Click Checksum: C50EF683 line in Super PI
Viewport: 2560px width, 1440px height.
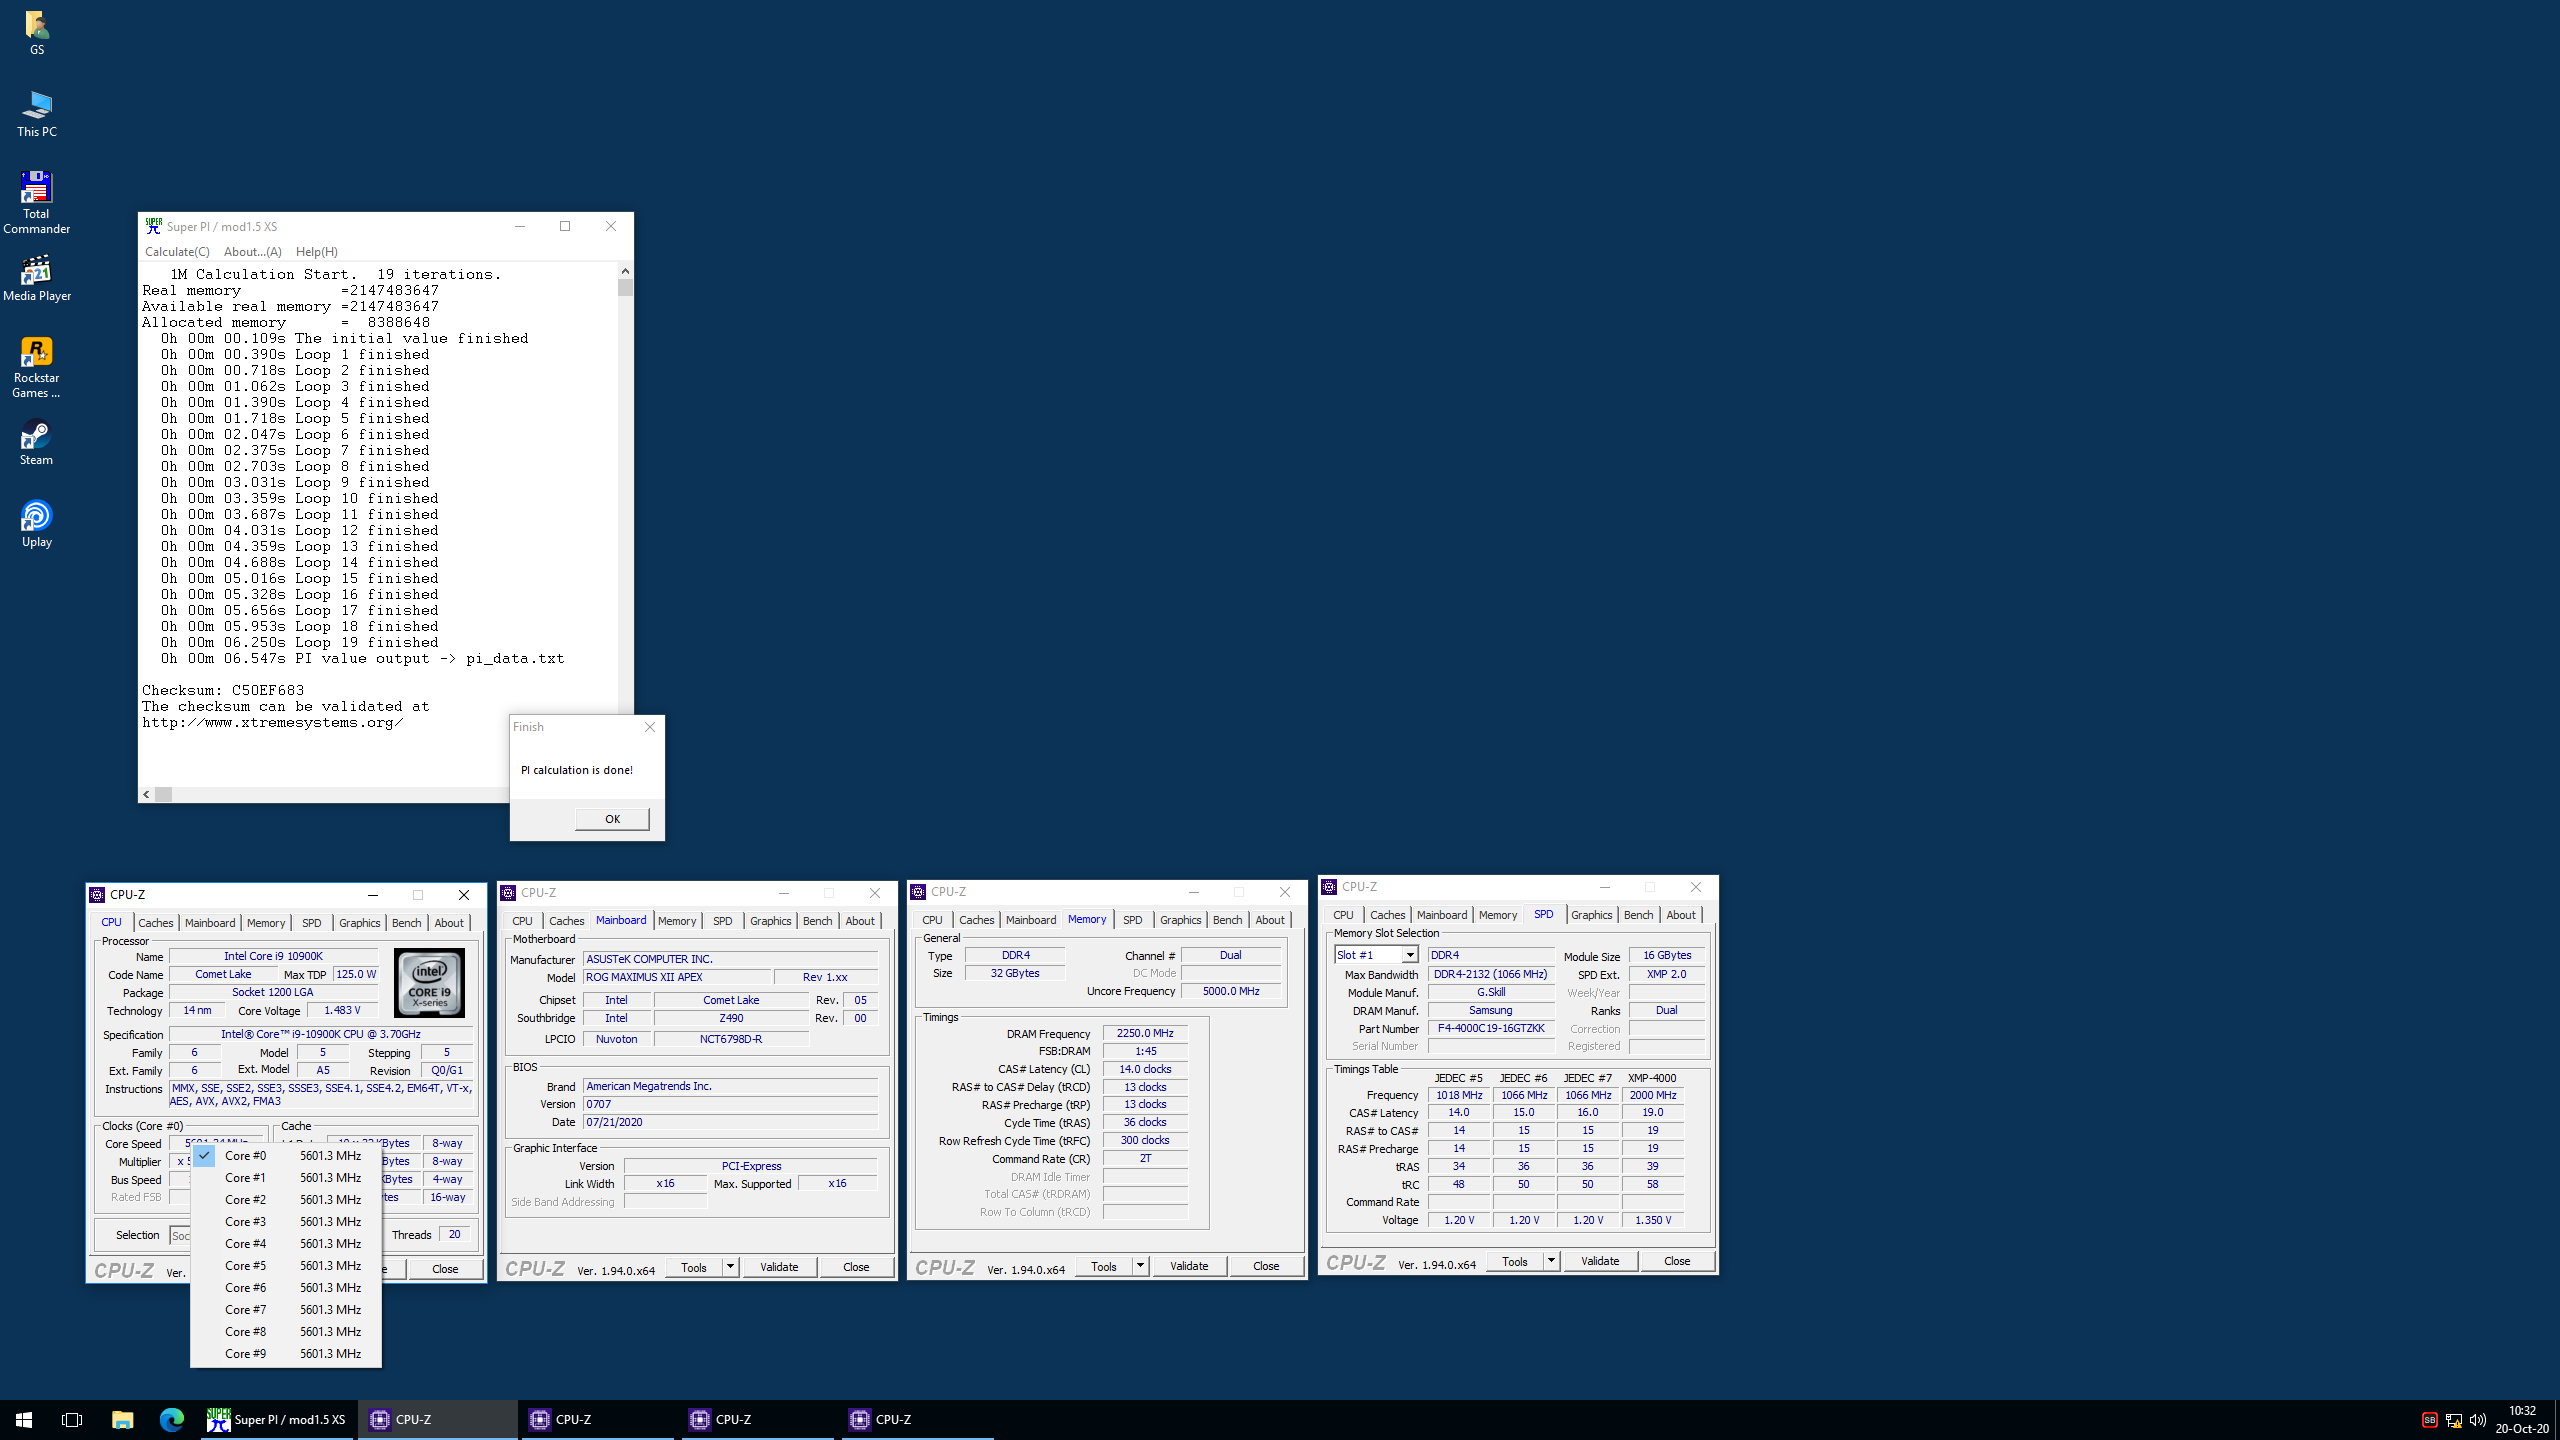223,690
